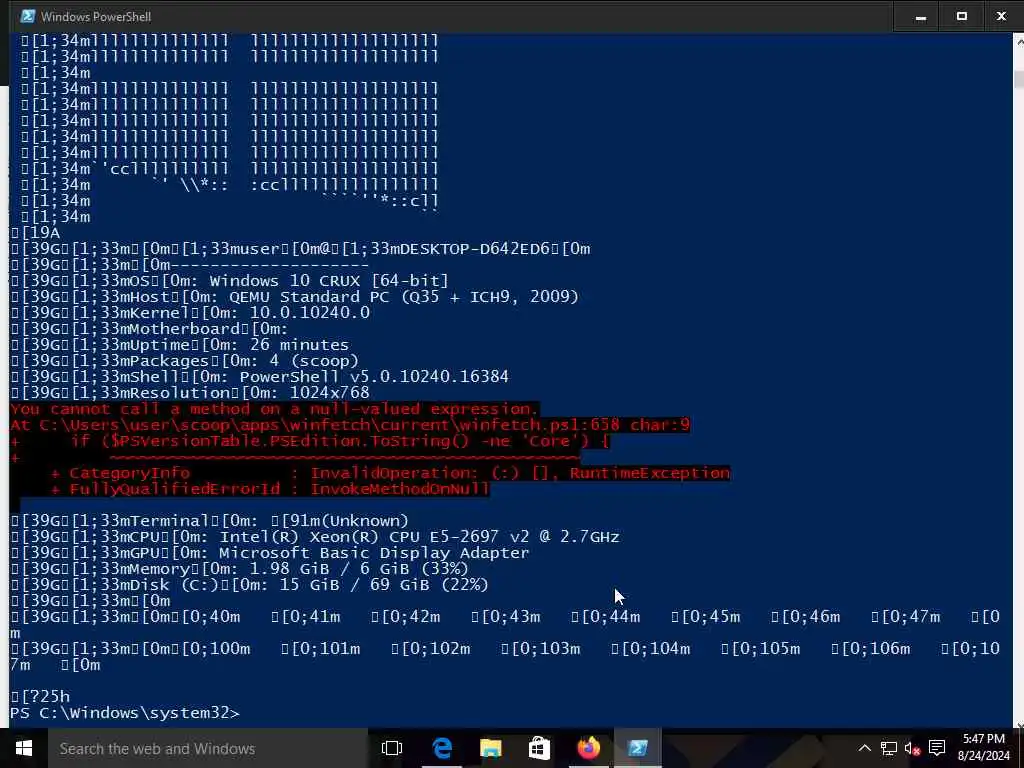Click the 'Resolution: 1024x768' line
The height and width of the screenshot is (768, 1024).
click(190, 392)
